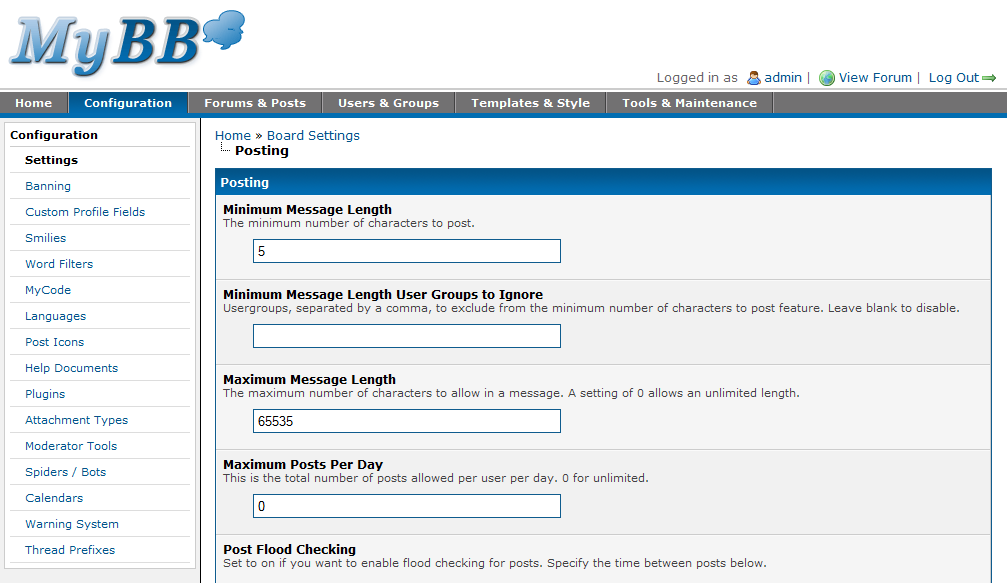This screenshot has height=583, width=1007.
Task: Open Thread Prefixes sidebar link
Action: tap(70, 550)
